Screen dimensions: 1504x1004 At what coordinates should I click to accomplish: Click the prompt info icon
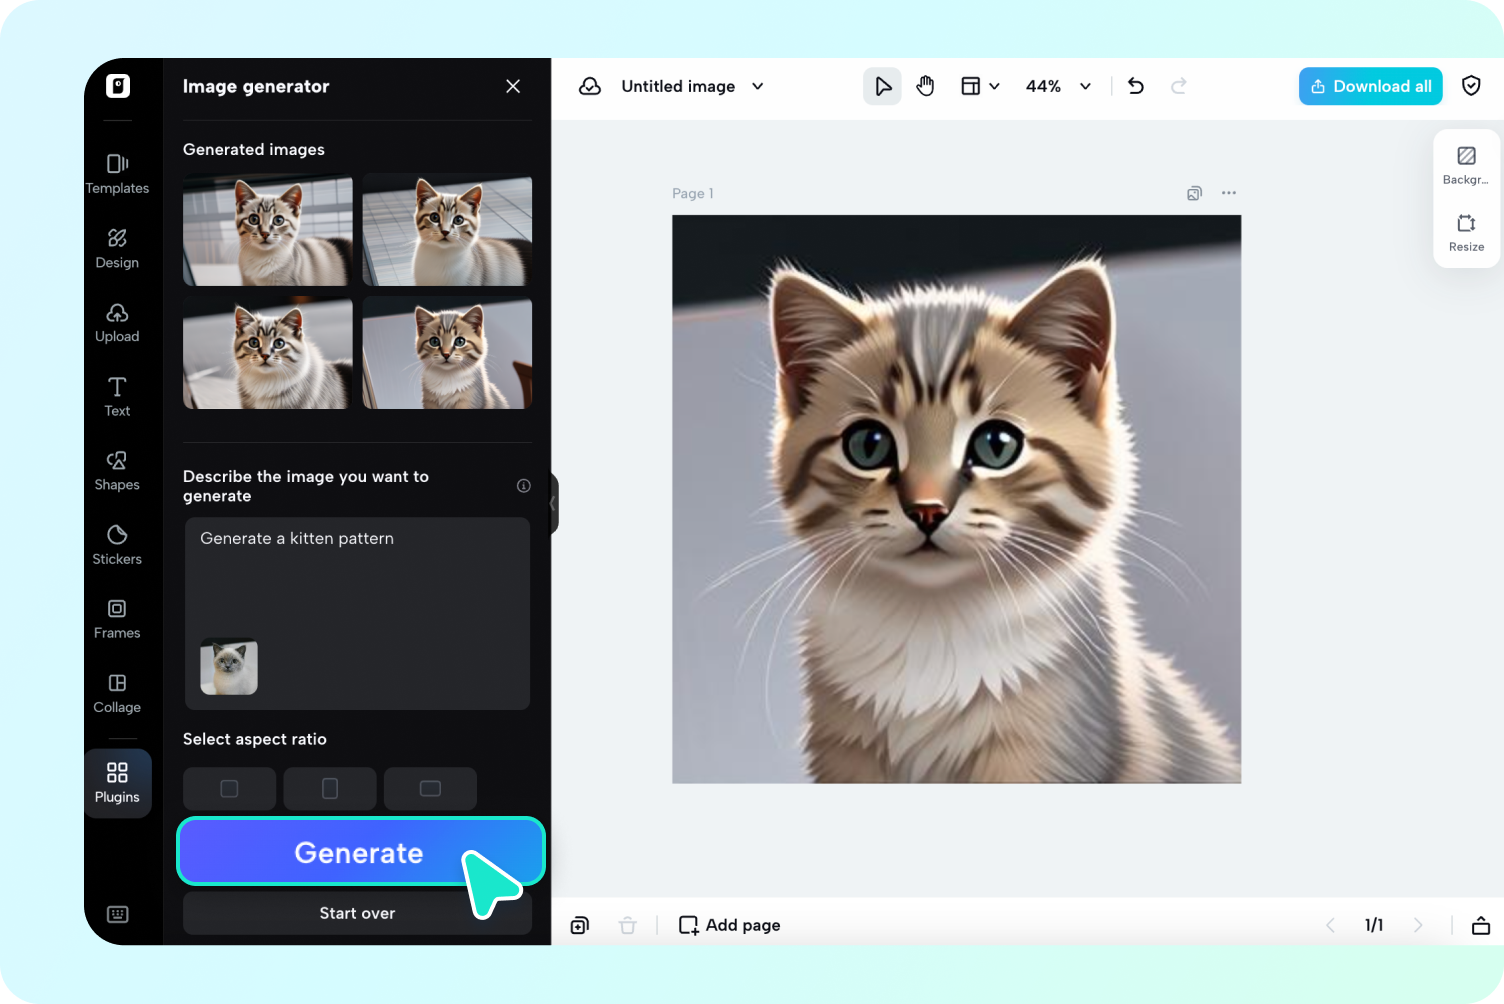tap(523, 486)
